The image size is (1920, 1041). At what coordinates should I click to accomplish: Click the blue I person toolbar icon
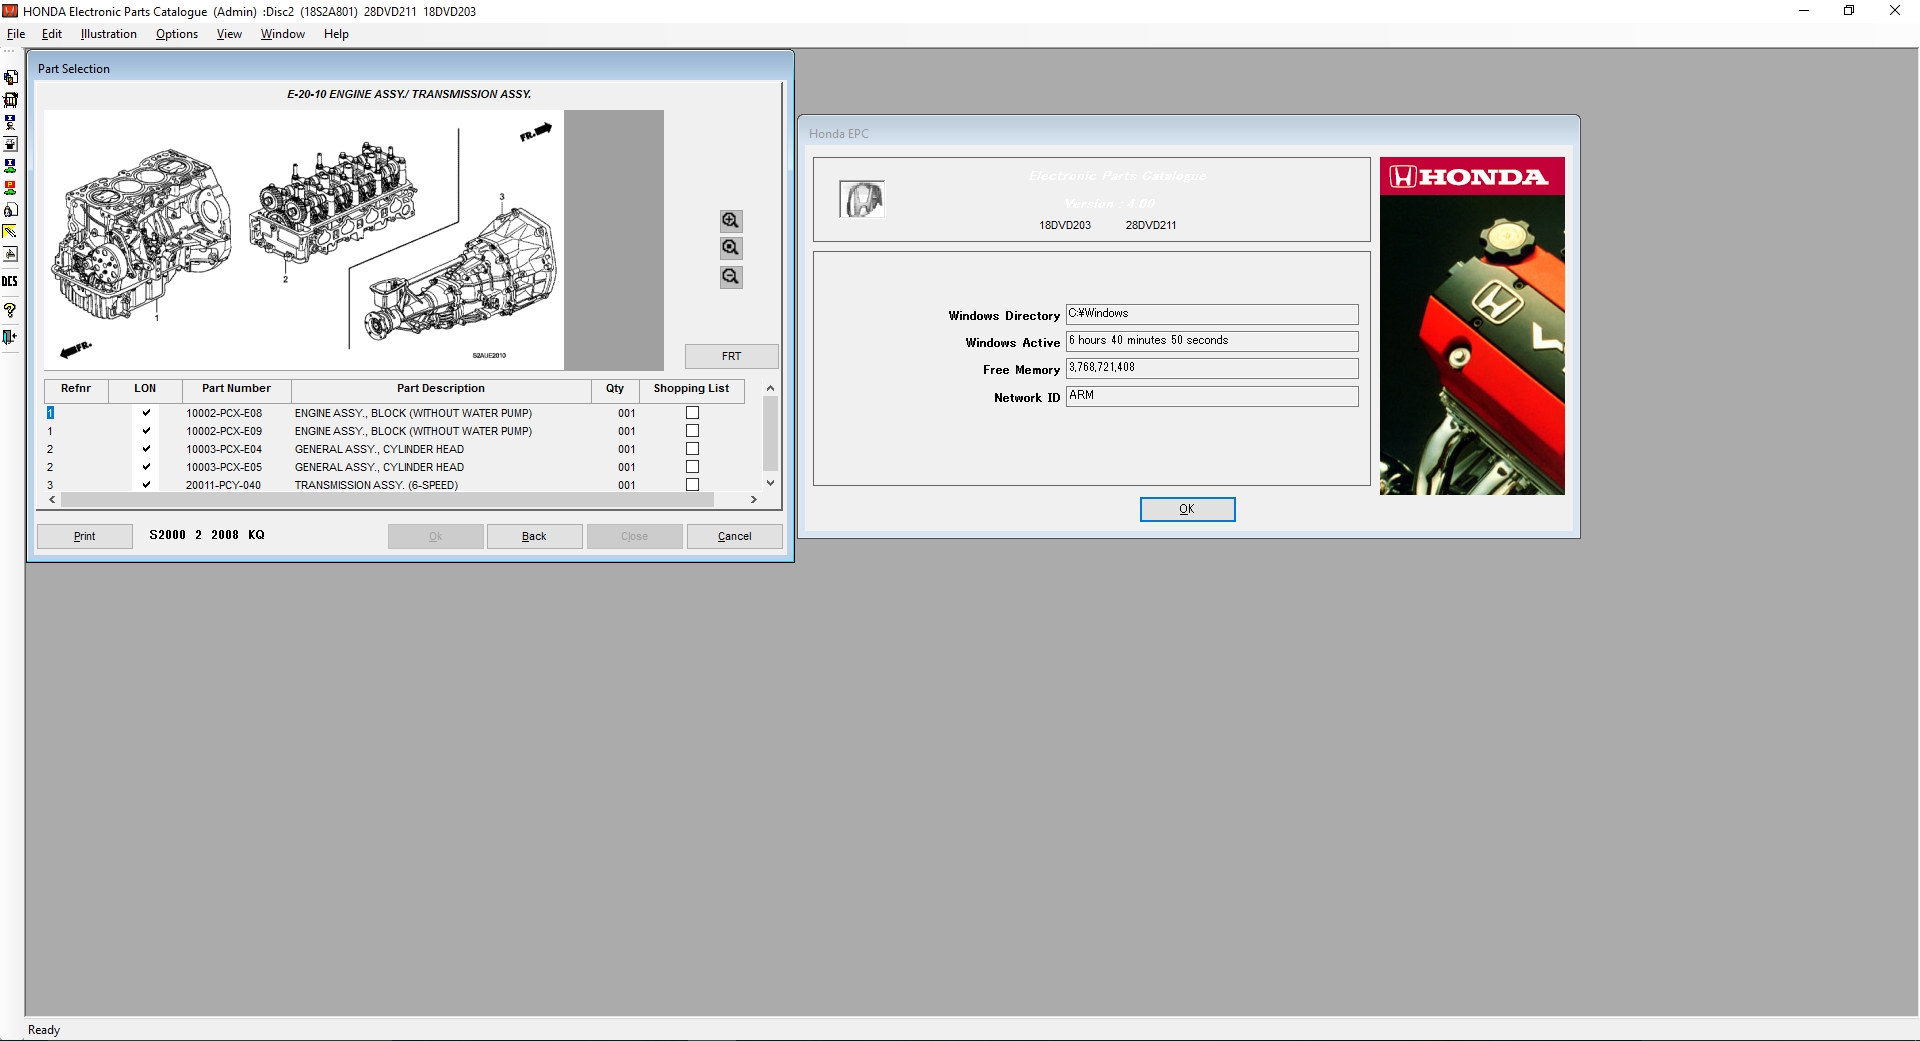point(10,122)
